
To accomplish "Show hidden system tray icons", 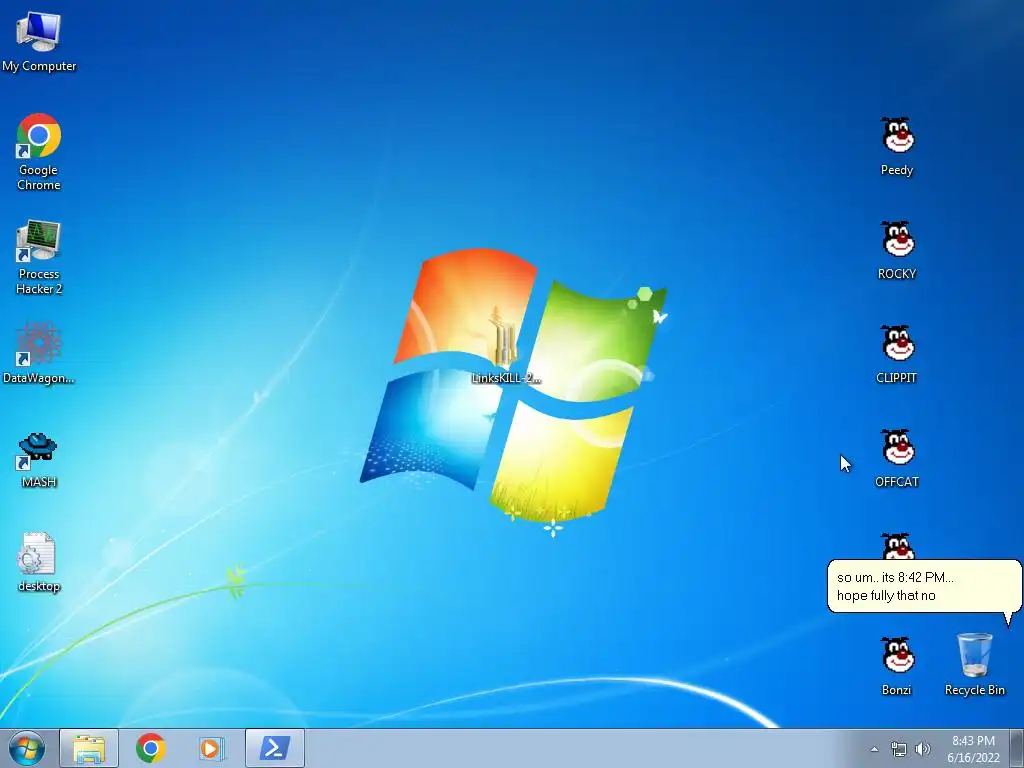I will [874, 749].
